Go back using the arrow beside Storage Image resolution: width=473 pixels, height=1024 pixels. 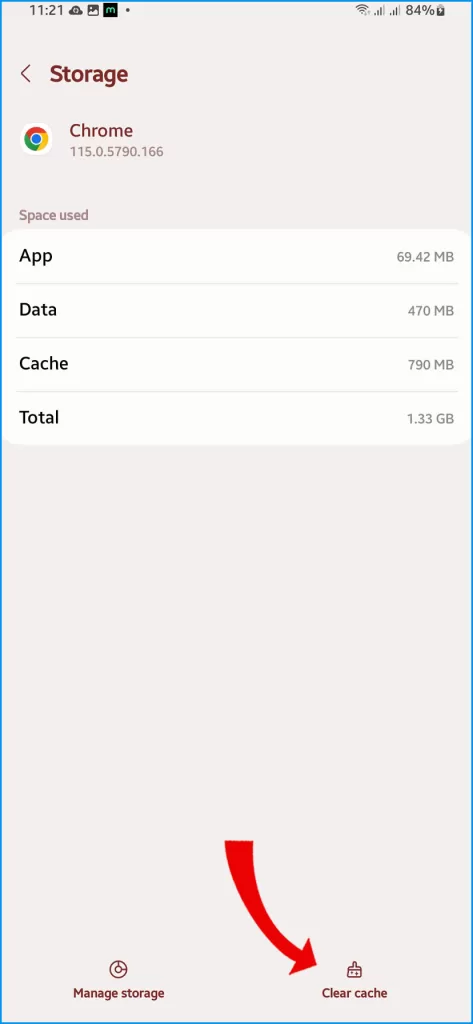click(x=25, y=74)
